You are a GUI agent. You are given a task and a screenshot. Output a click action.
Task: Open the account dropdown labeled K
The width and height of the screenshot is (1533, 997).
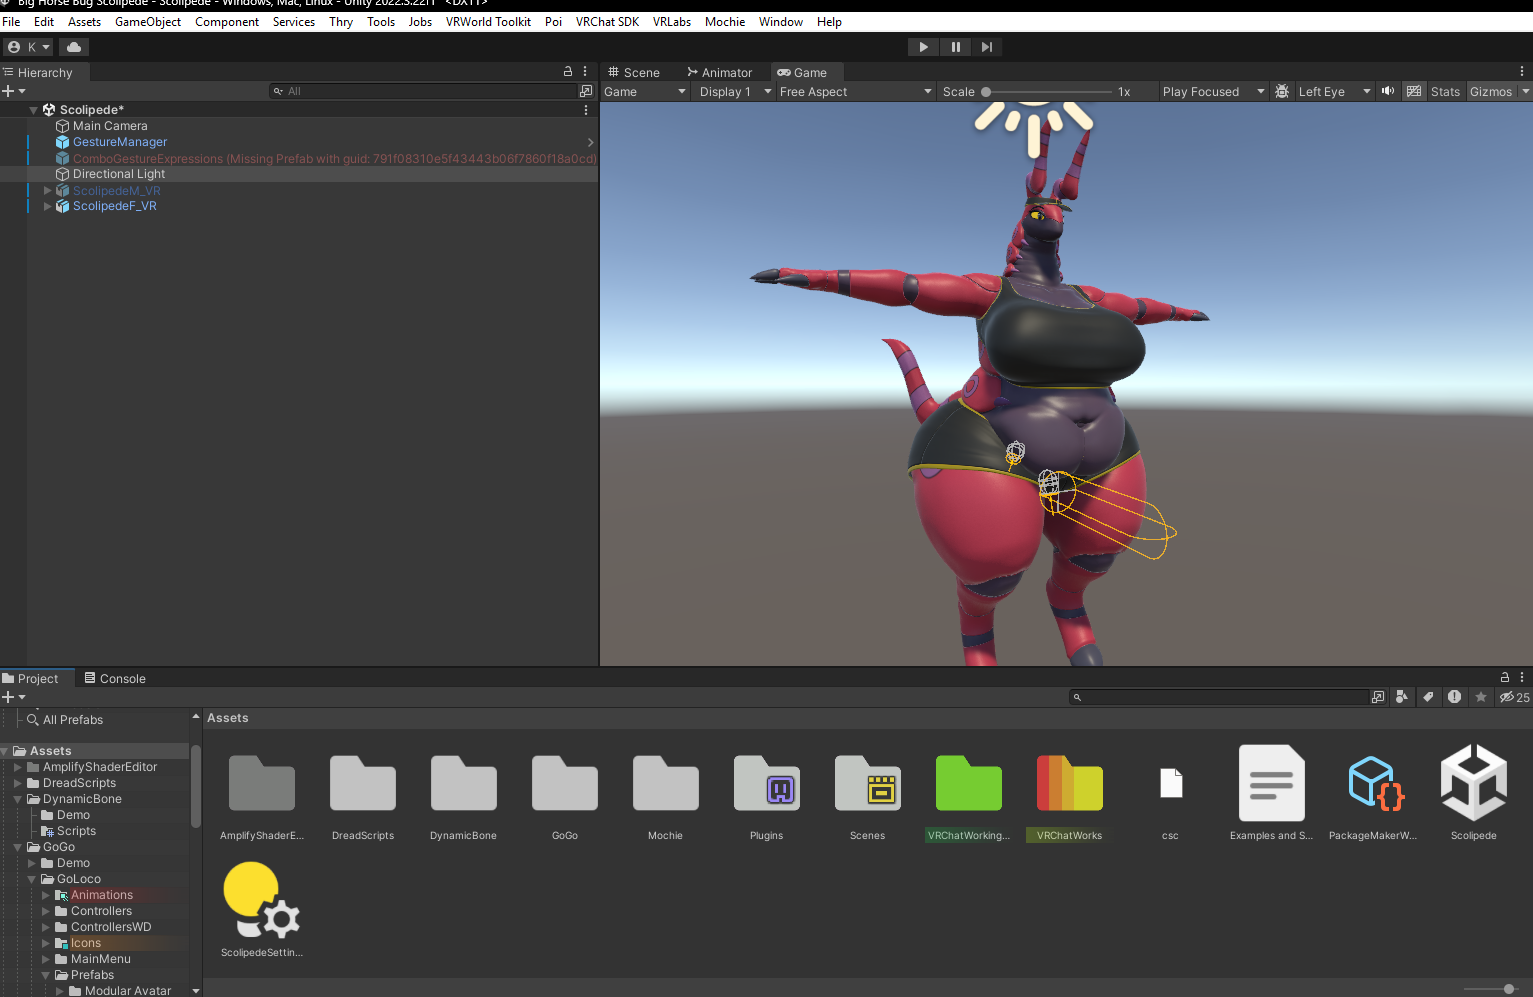coord(28,47)
